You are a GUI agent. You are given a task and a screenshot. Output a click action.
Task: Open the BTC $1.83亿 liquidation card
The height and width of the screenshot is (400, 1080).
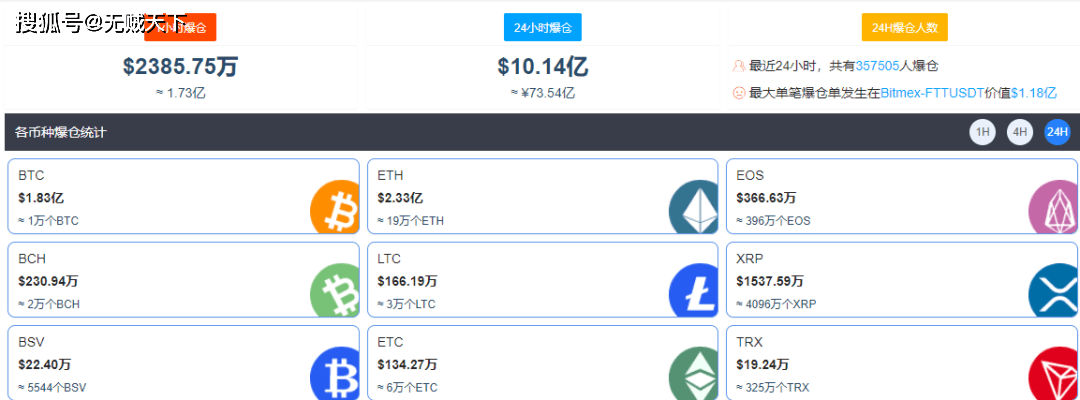pyautogui.click(x=160, y=197)
